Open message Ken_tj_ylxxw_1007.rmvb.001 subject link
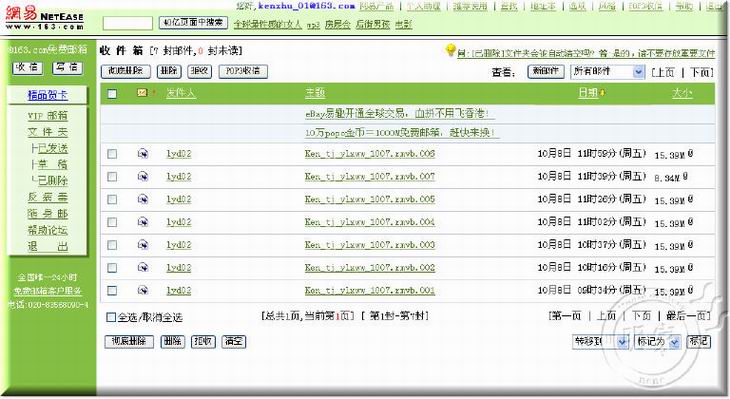Image resolution: width=730 pixels, height=399 pixels. click(x=370, y=291)
